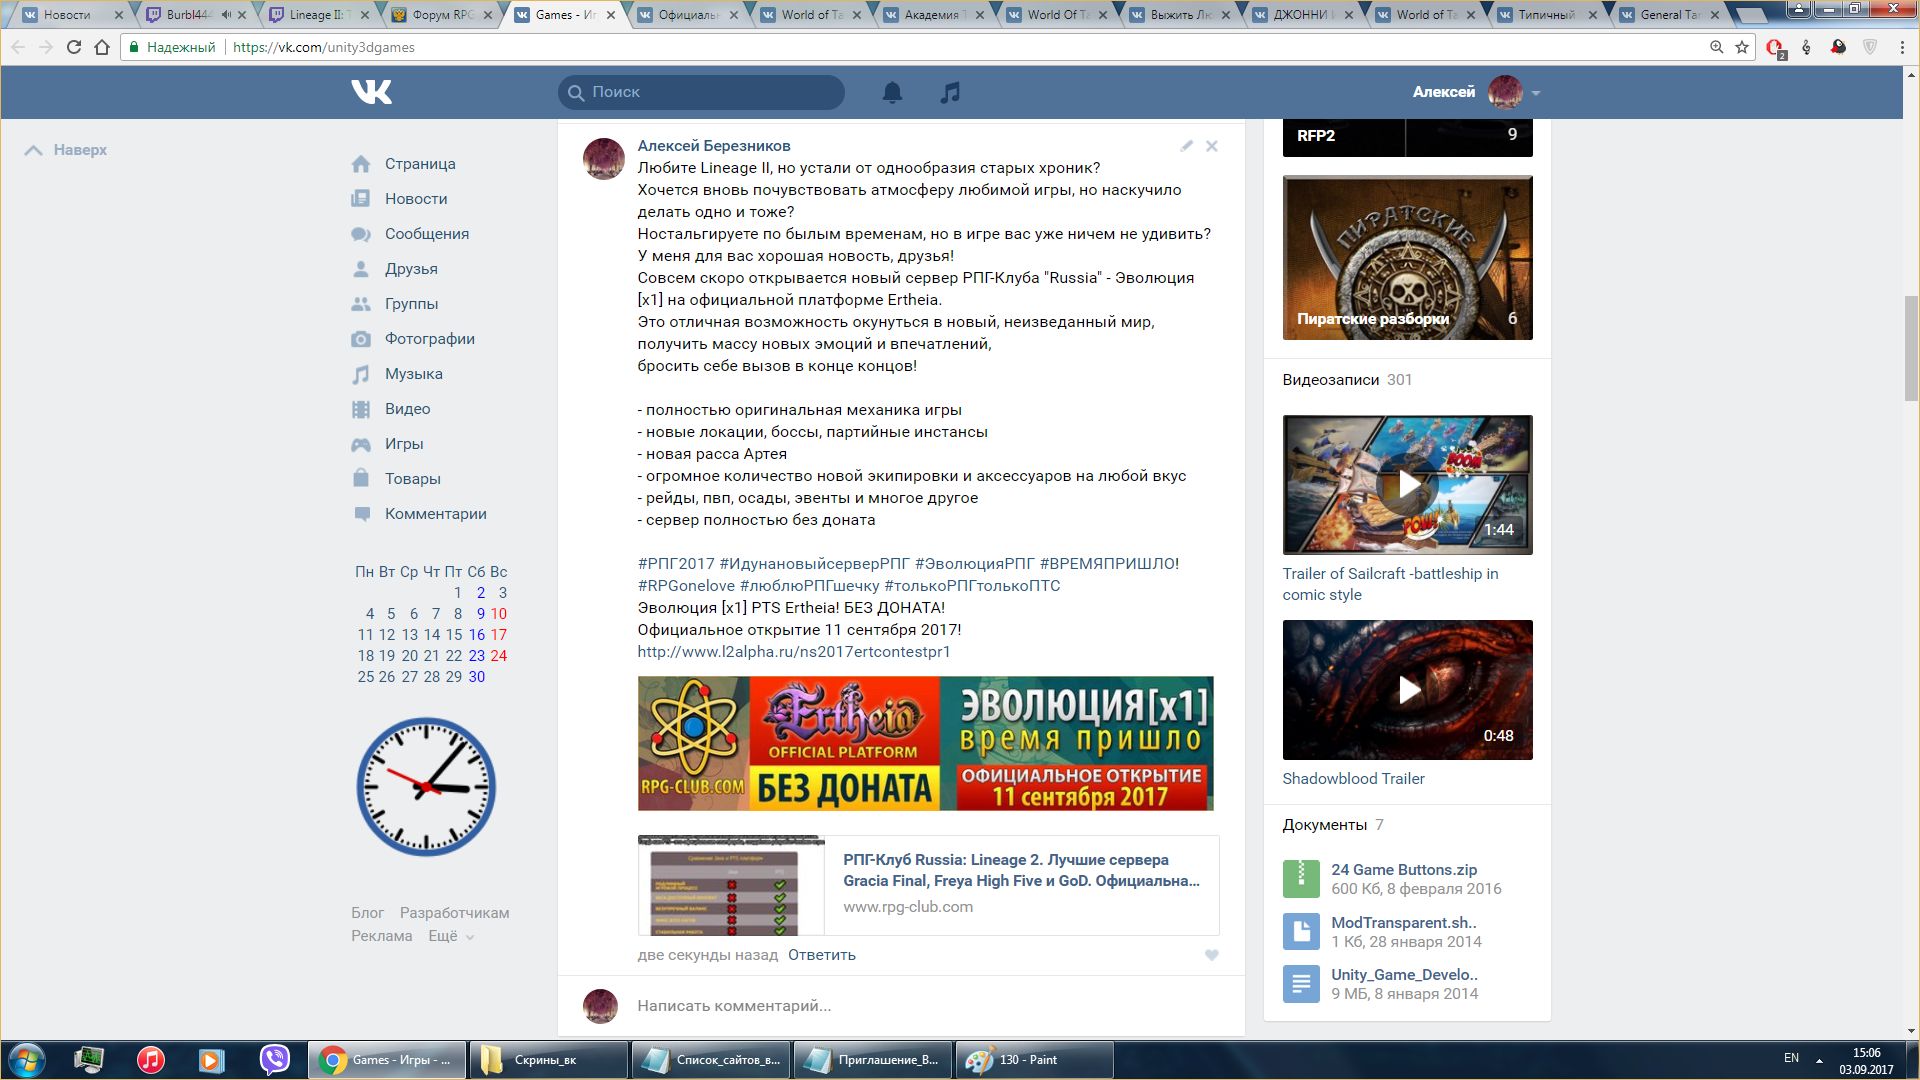The width and height of the screenshot is (1920, 1080).
Task: Switch to General Tar browser tab
Action: (1670, 14)
